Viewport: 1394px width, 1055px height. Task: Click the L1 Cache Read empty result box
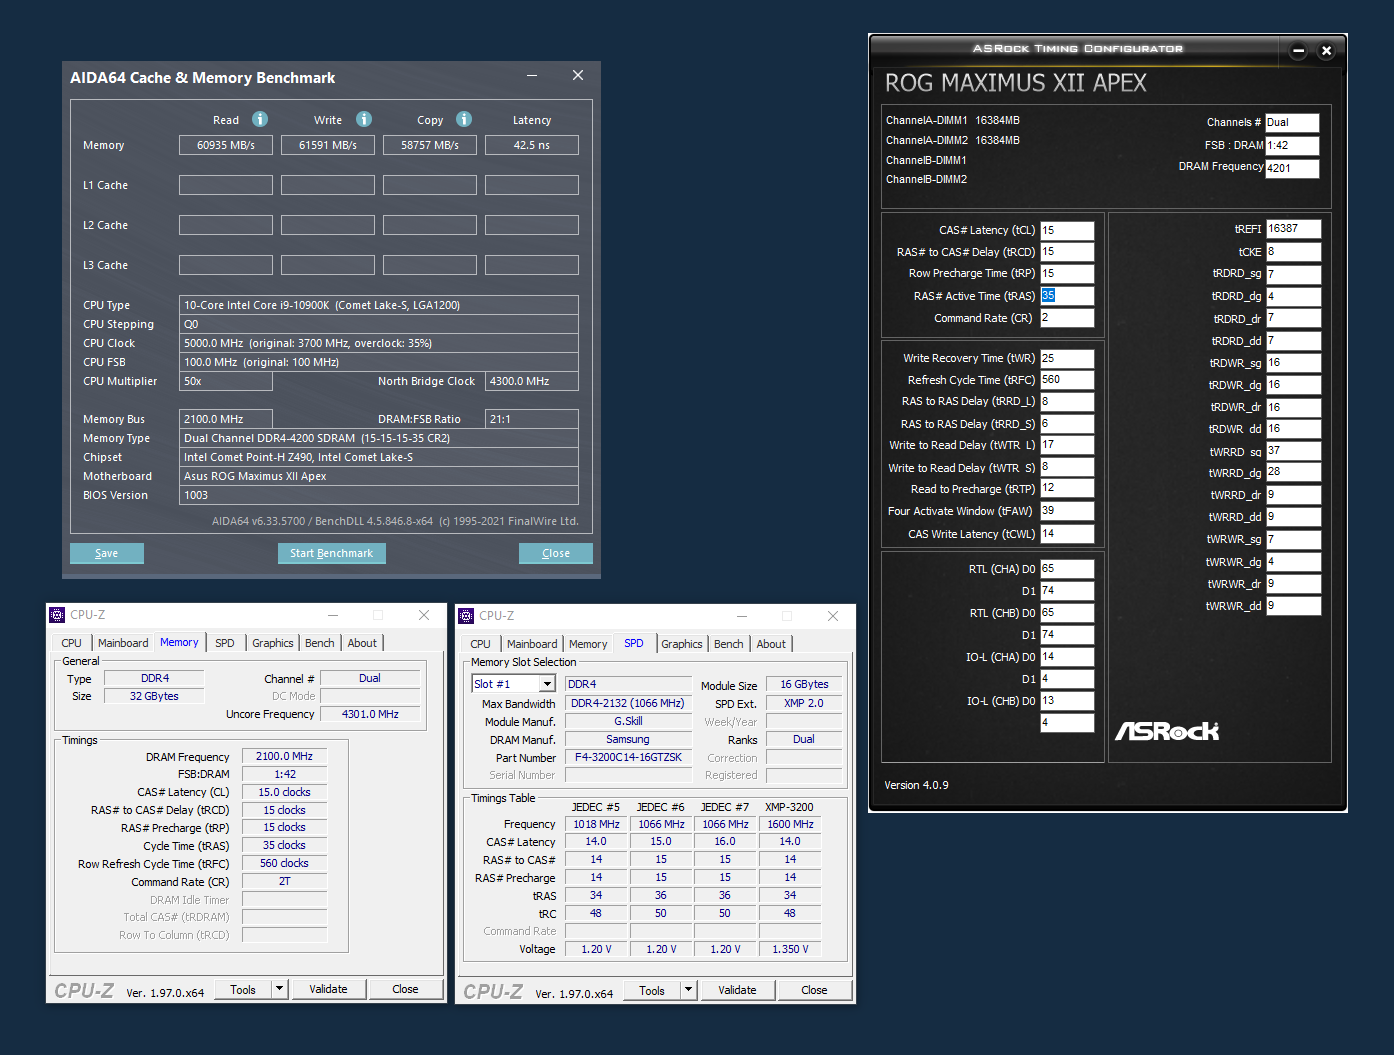(226, 185)
